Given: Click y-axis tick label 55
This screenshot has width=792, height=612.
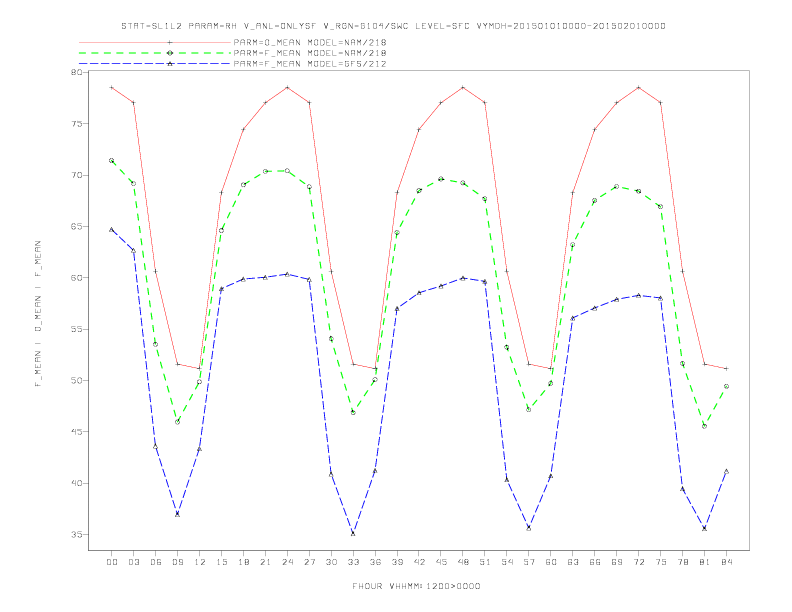Looking at the screenshot, I should coord(77,329).
